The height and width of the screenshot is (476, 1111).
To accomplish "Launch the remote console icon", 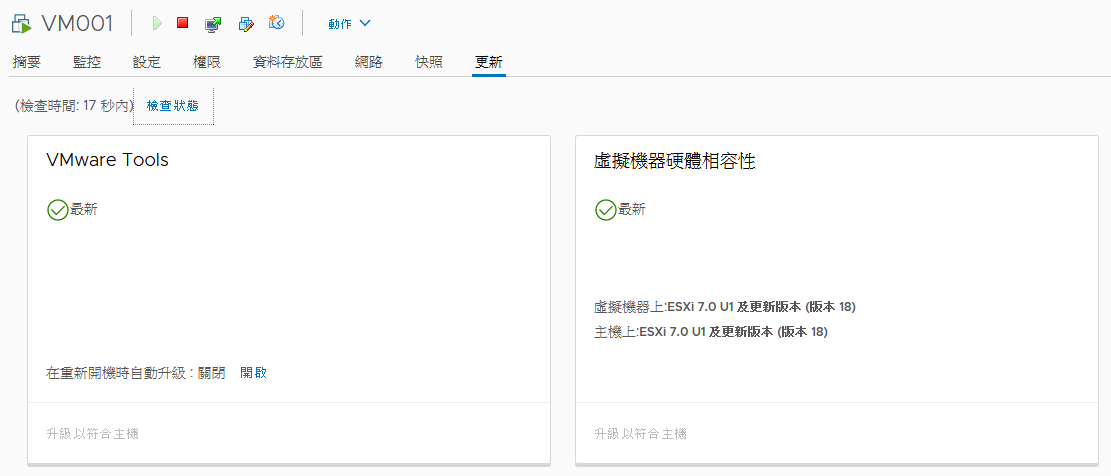I will tap(213, 24).
